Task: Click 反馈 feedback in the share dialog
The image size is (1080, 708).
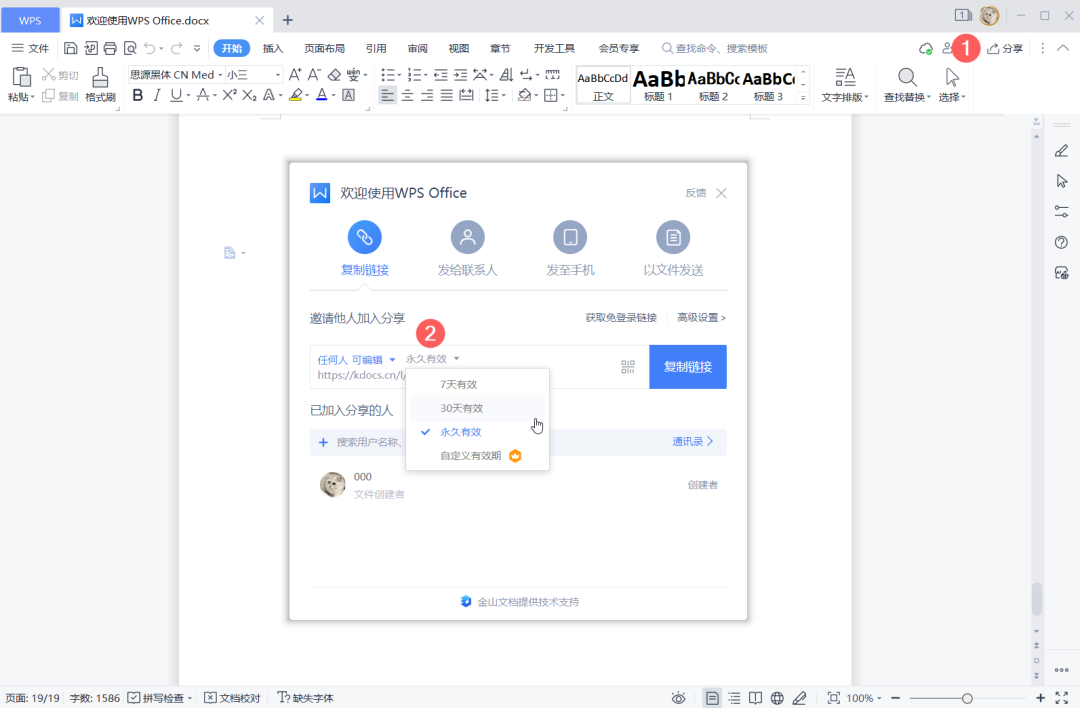Action: [696, 193]
